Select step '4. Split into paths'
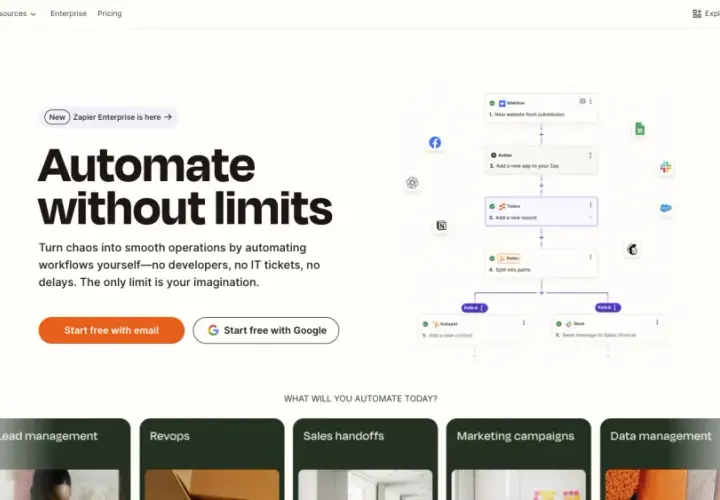Viewport: 720px width, 500px height. [541, 264]
